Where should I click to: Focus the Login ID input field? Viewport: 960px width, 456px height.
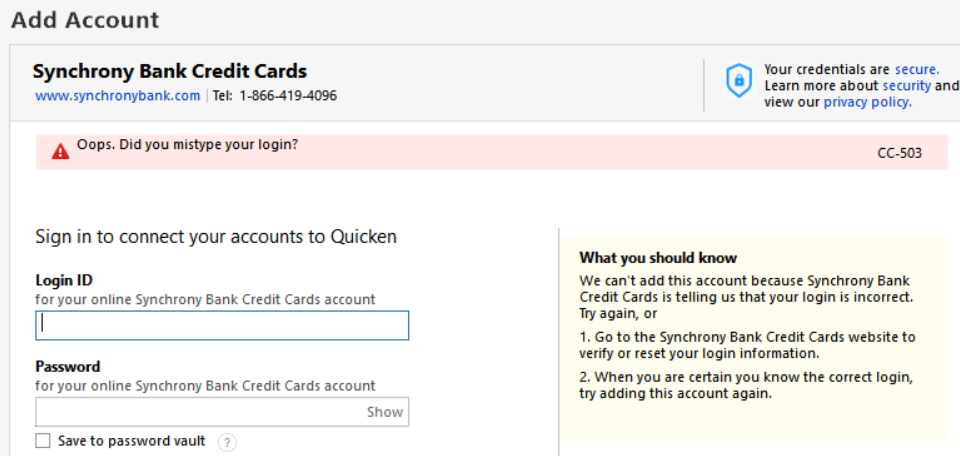point(222,325)
